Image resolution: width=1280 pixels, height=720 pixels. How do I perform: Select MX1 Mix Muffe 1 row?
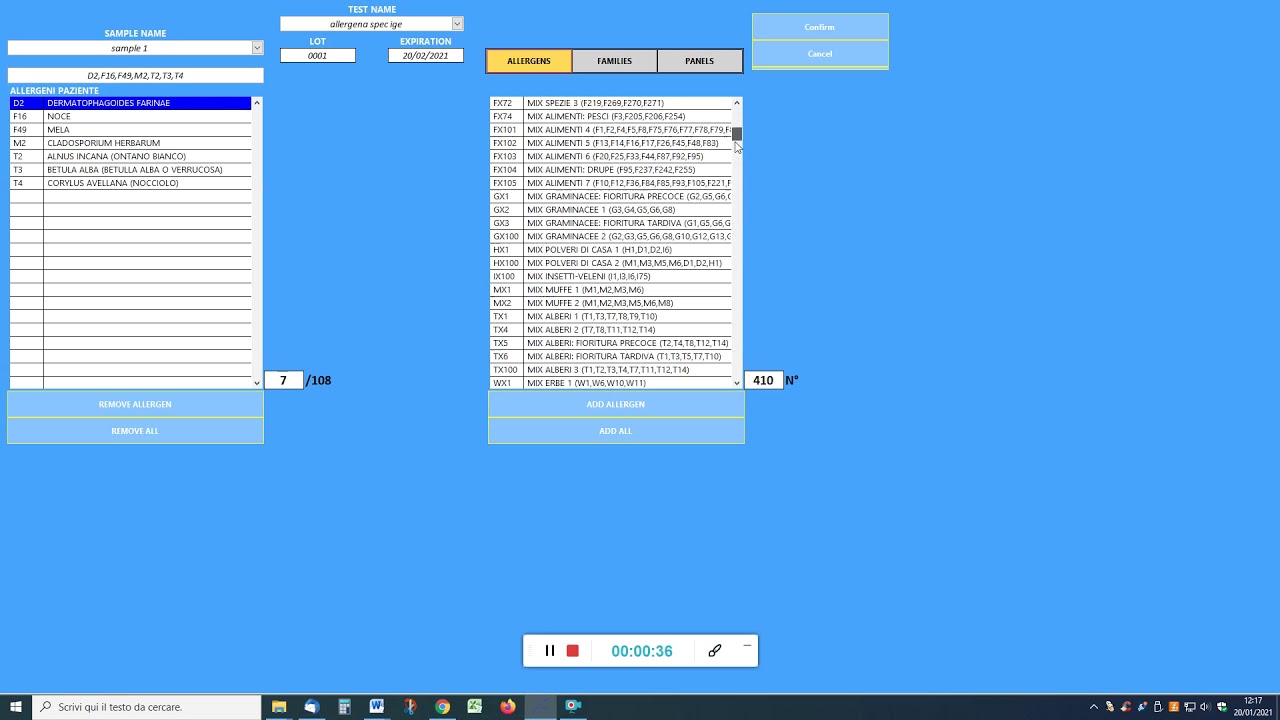click(x=611, y=290)
